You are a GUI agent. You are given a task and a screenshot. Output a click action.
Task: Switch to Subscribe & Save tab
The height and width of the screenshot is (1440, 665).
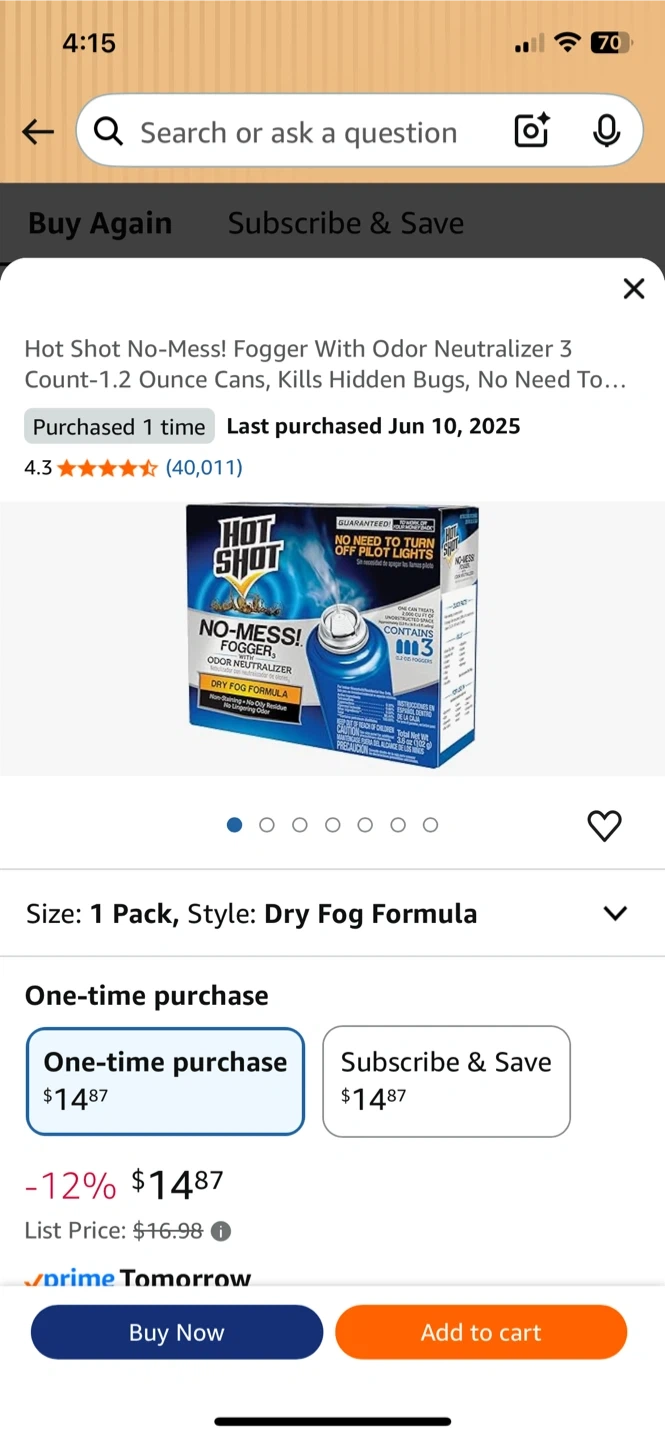pos(345,223)
